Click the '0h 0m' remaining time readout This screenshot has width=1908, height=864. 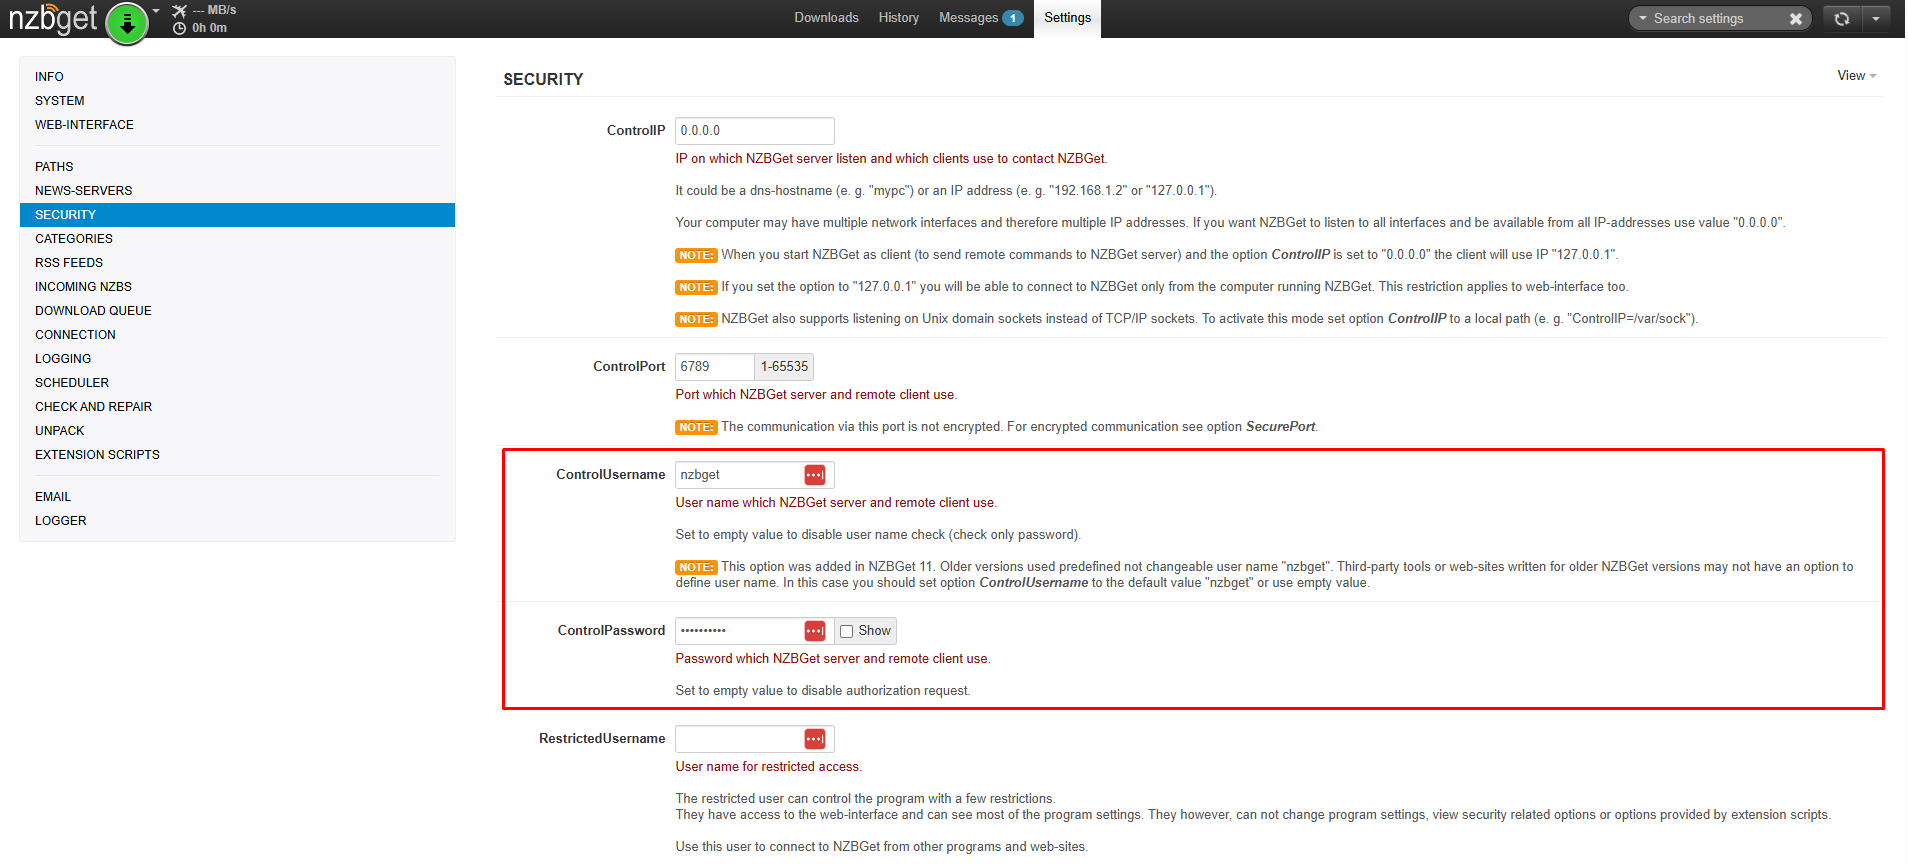pyautogui.click(x=210, y=28)
